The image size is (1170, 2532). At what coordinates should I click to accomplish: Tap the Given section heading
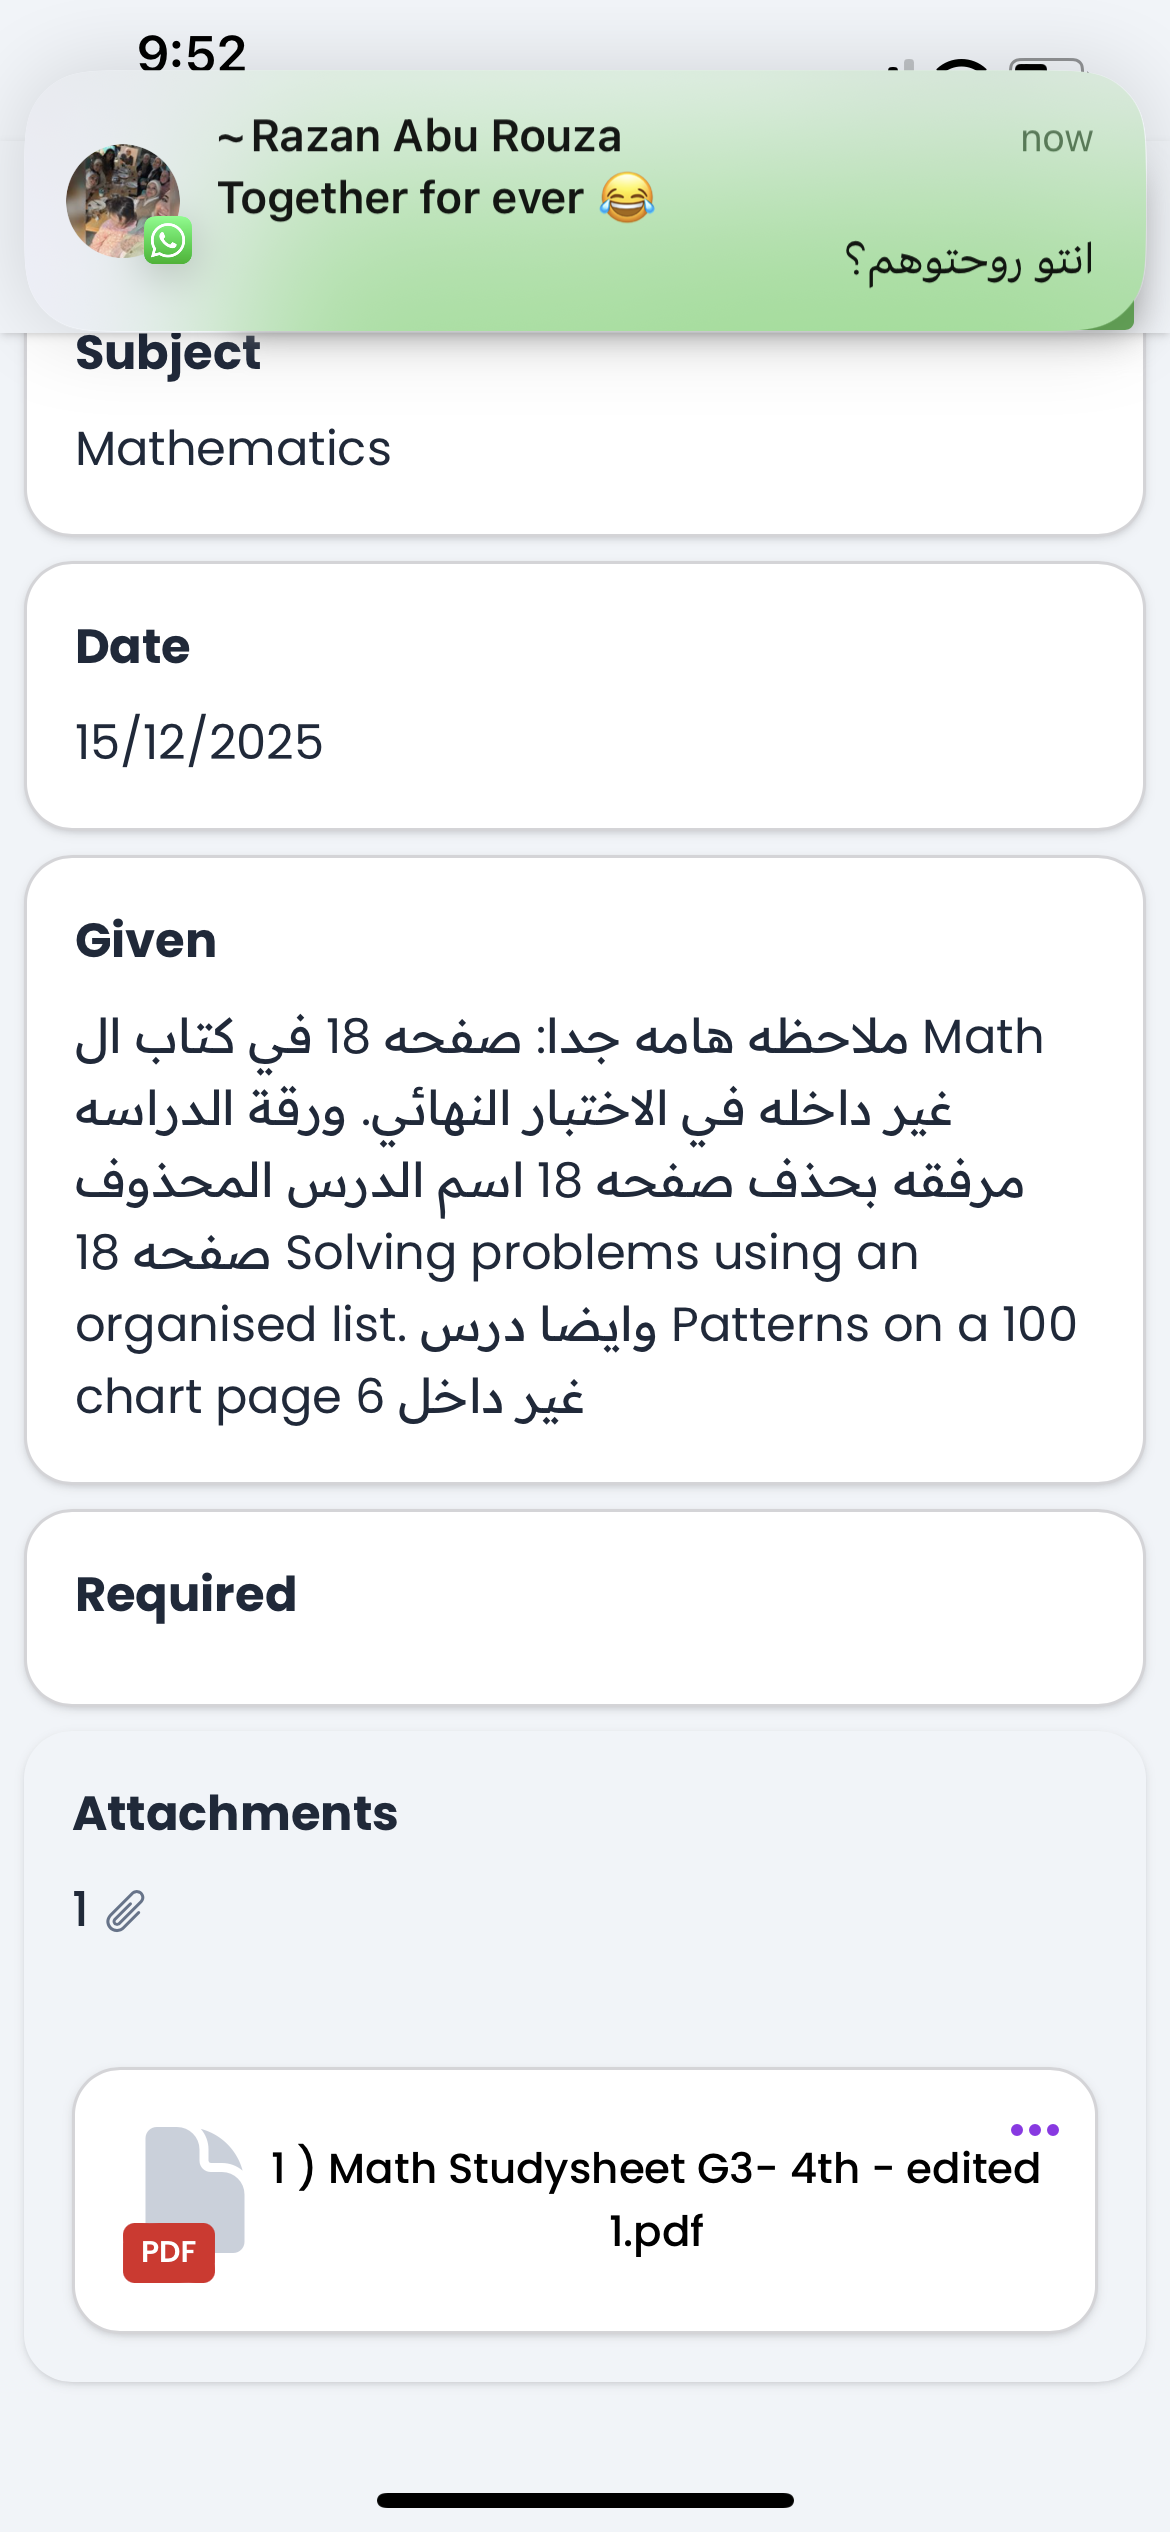(x=146, y=940)
